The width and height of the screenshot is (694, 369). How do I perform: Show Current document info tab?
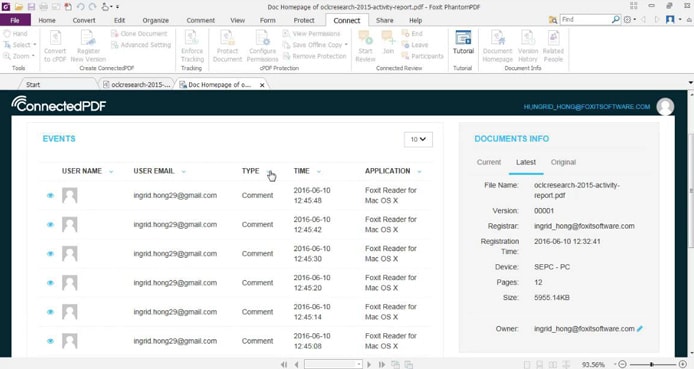click(x=489, y=162)
